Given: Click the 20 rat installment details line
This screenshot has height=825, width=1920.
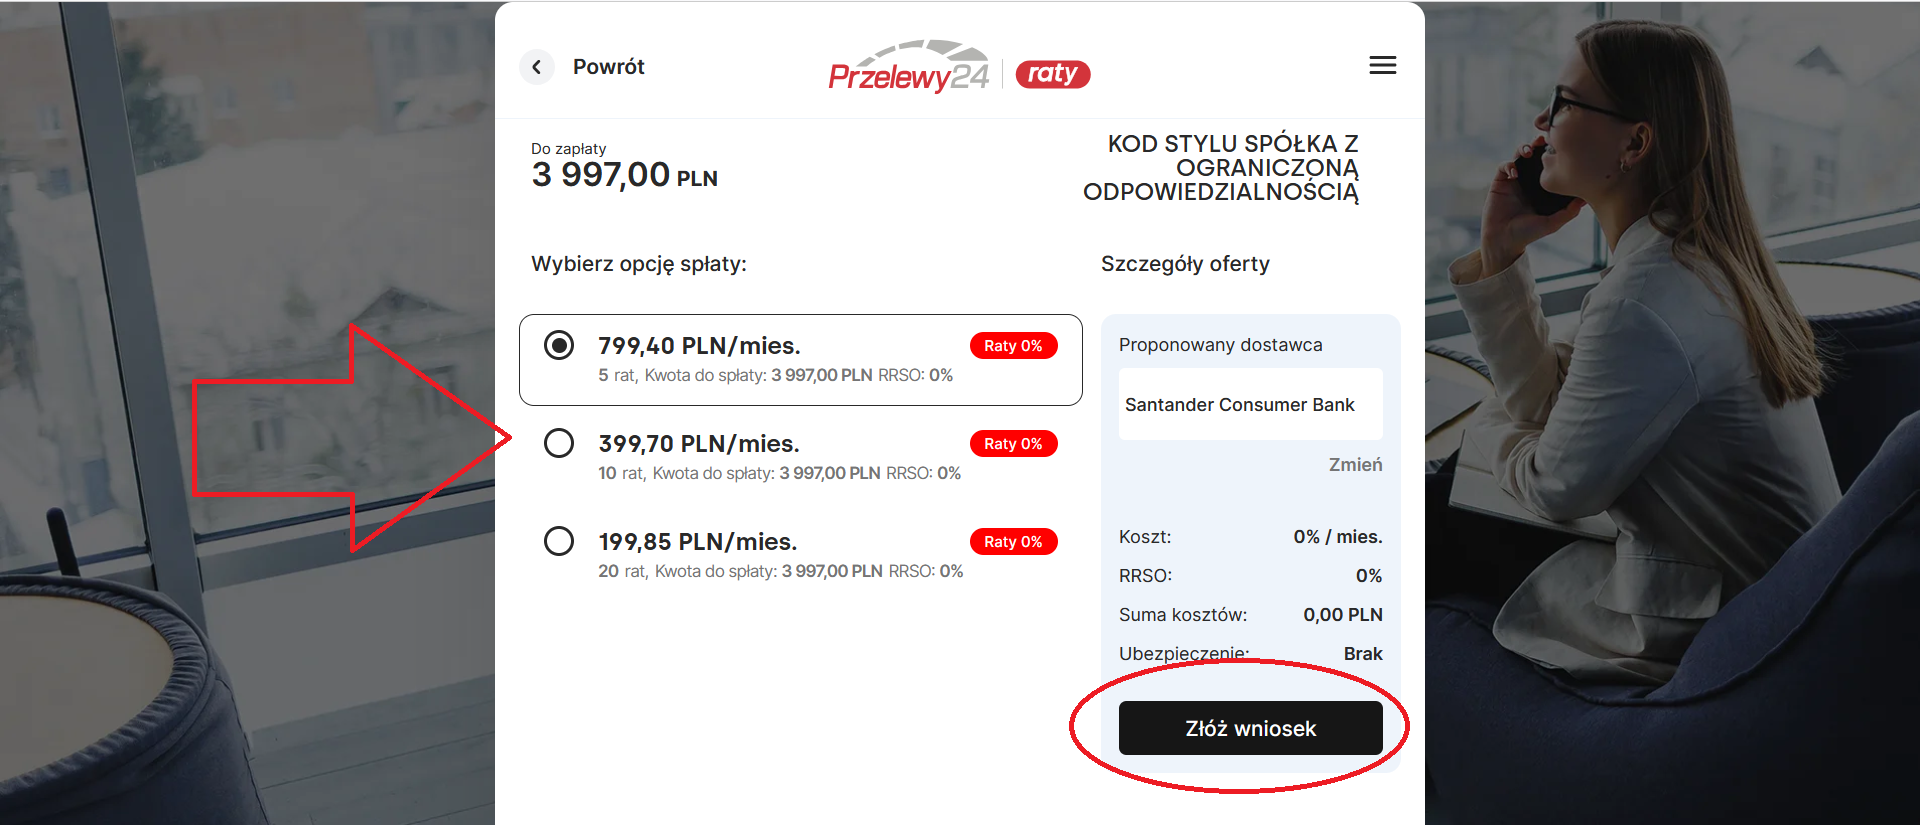Looking at the screenshot, I should [780, 571].
